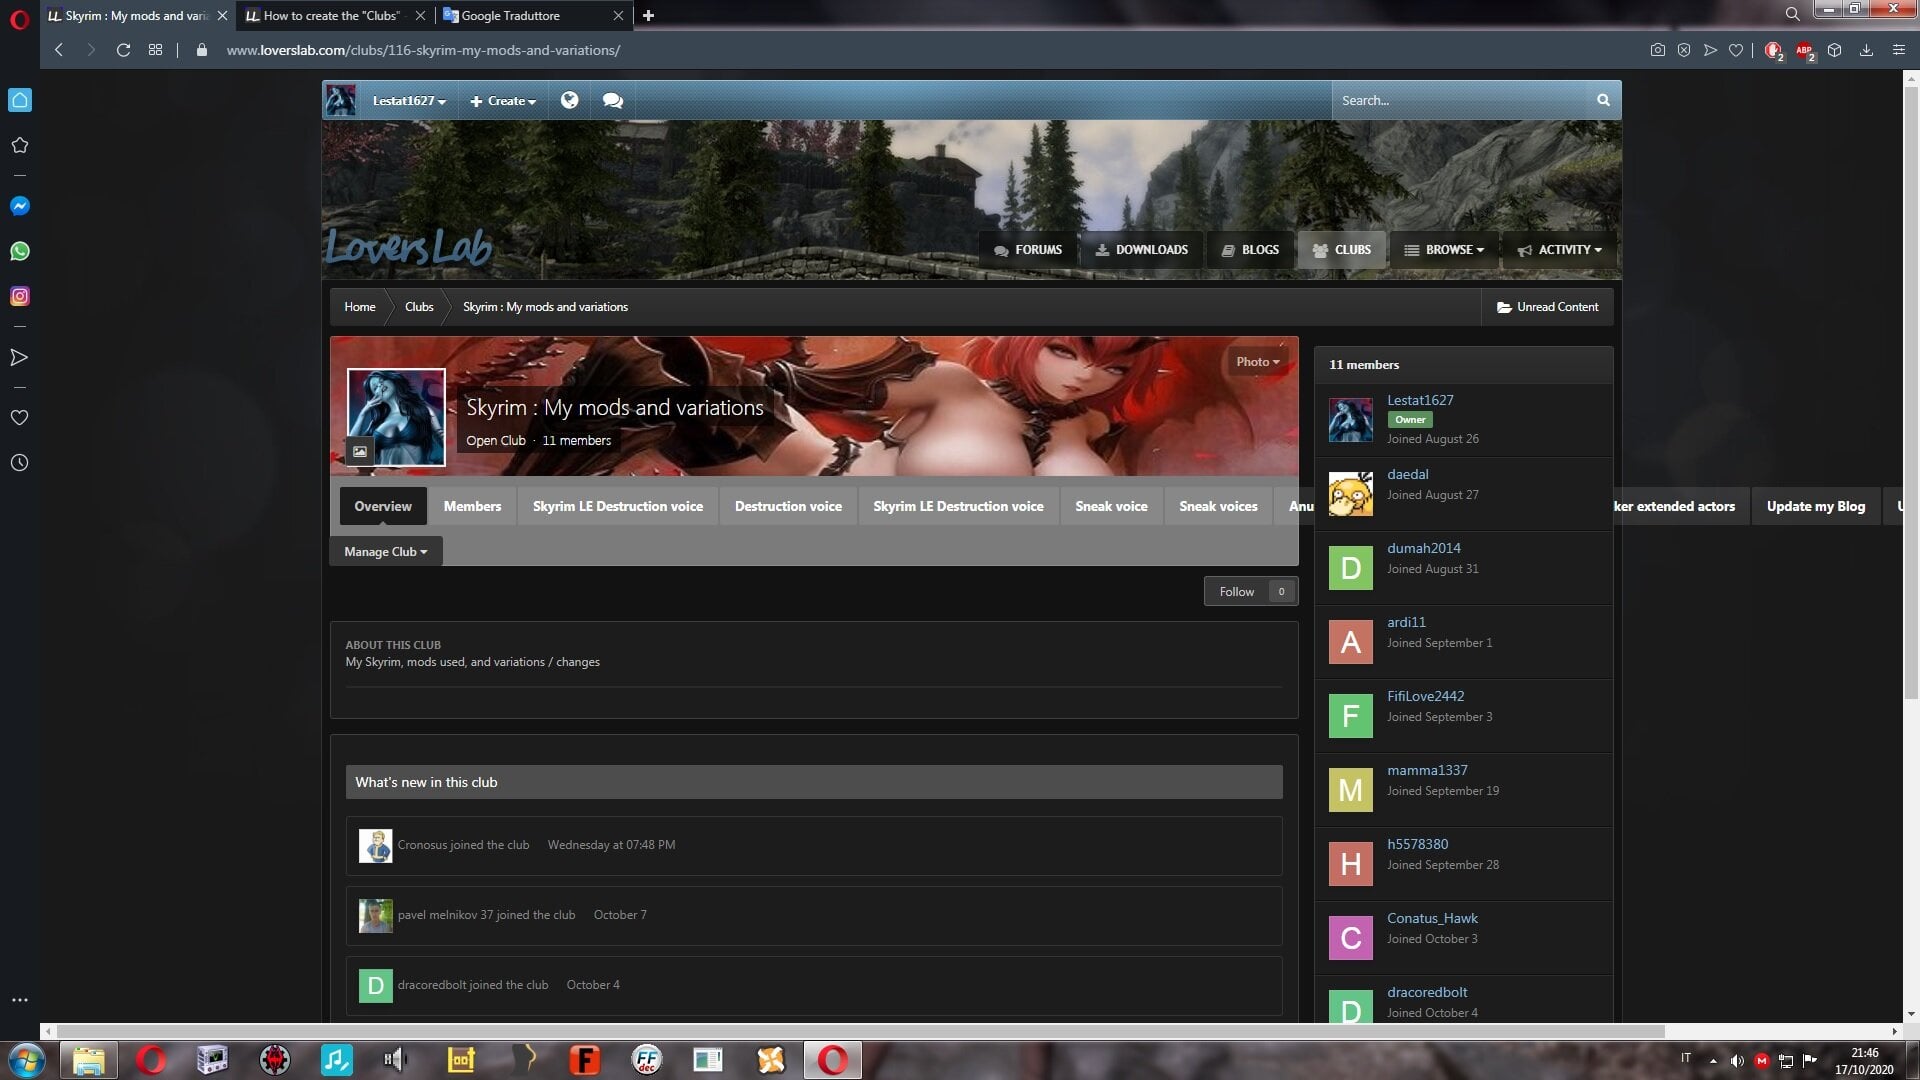Open a new browser tab

pos(648,15)
